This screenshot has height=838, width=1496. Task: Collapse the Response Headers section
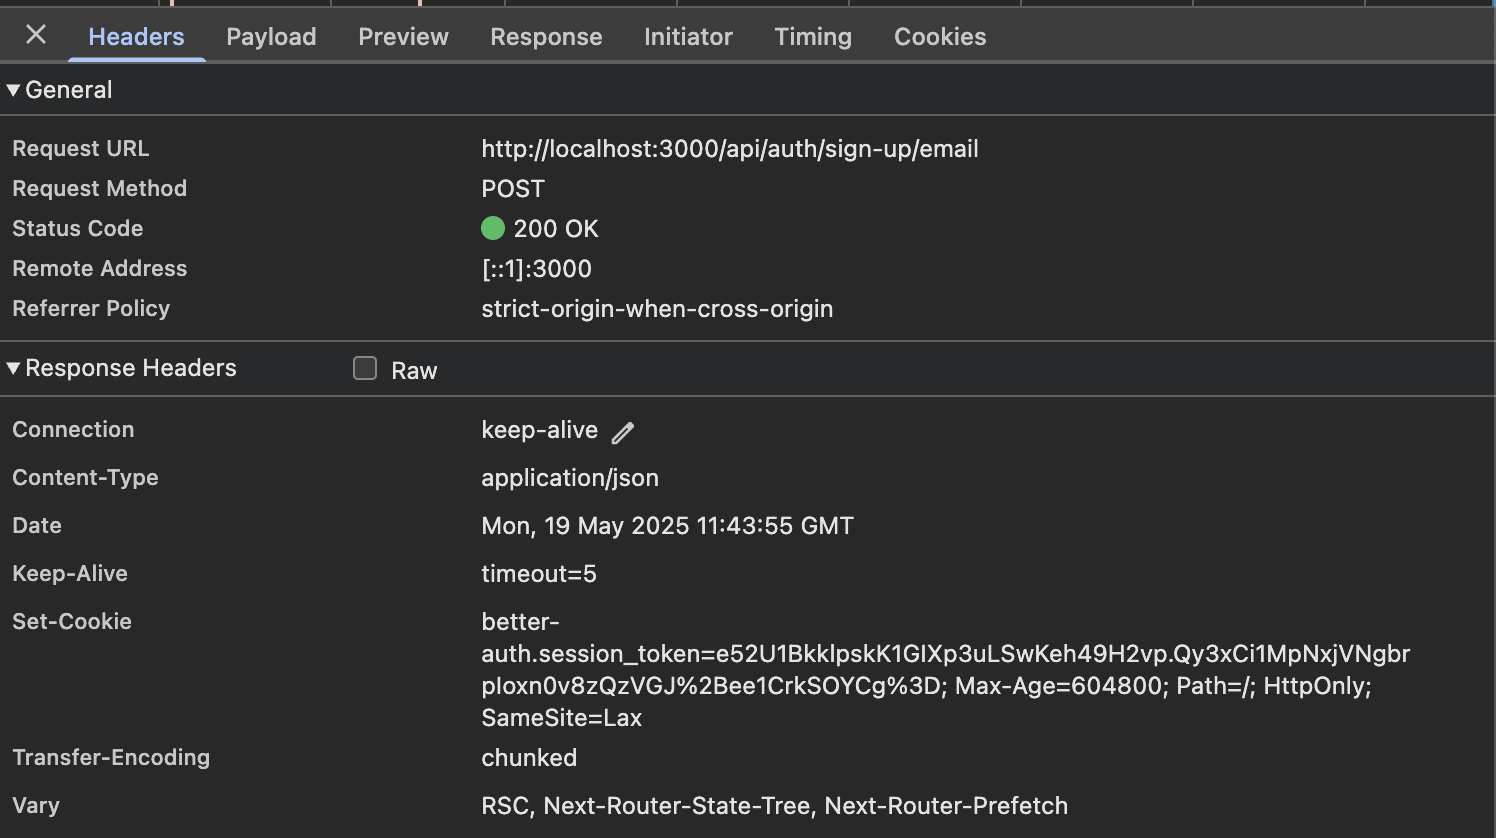pyautogui.click(x=13, y=368)
